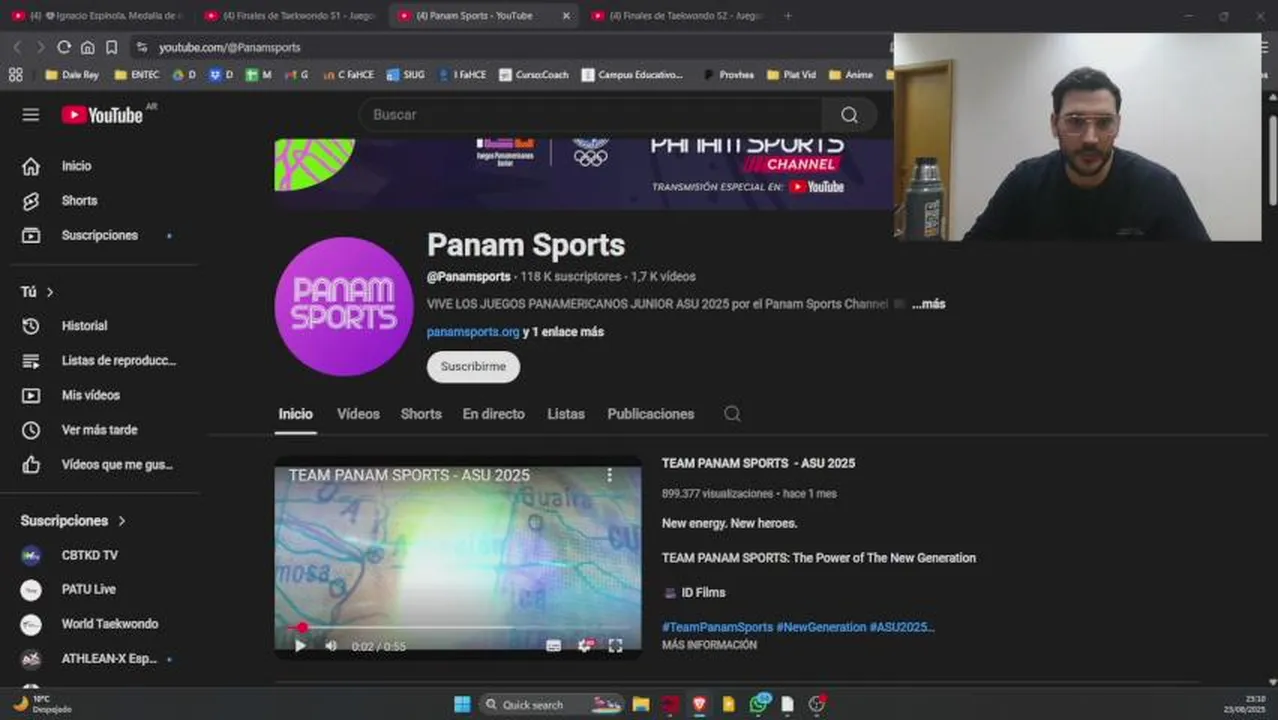
Task: Click the Brave browser taskbar icon
Action: click(x=700, y=704)
